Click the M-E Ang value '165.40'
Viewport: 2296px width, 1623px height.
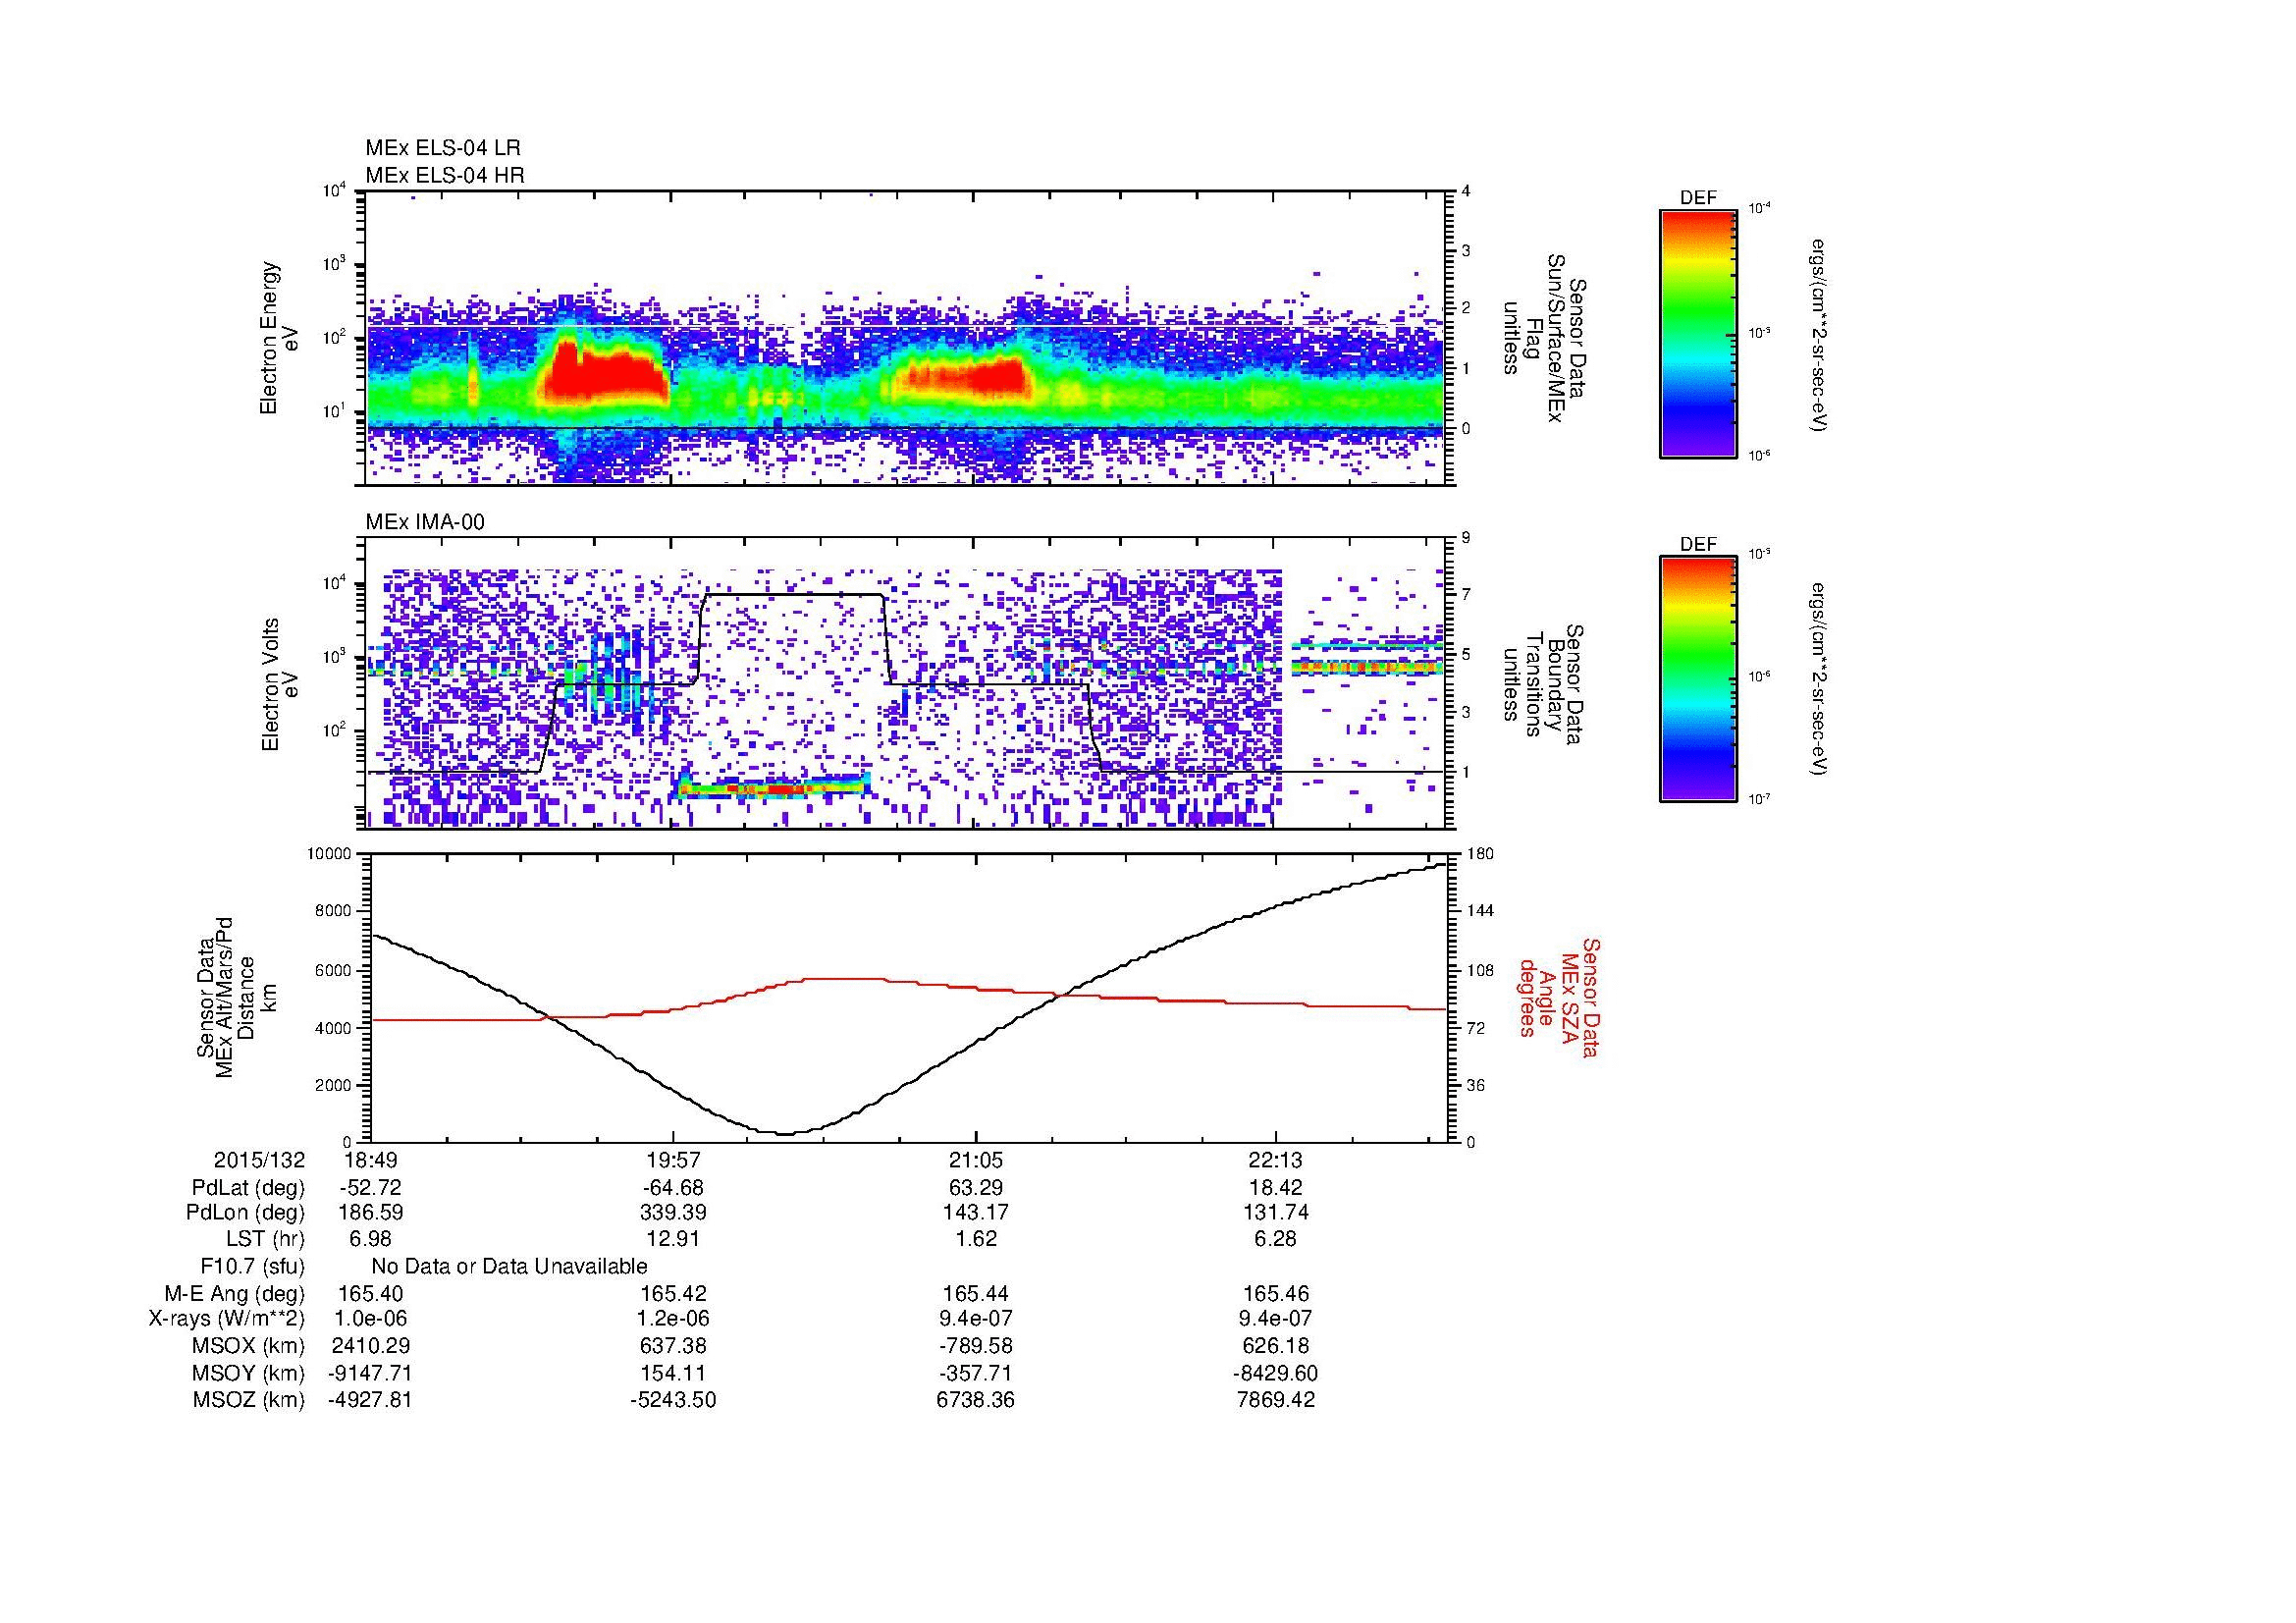coord(370,1294)
